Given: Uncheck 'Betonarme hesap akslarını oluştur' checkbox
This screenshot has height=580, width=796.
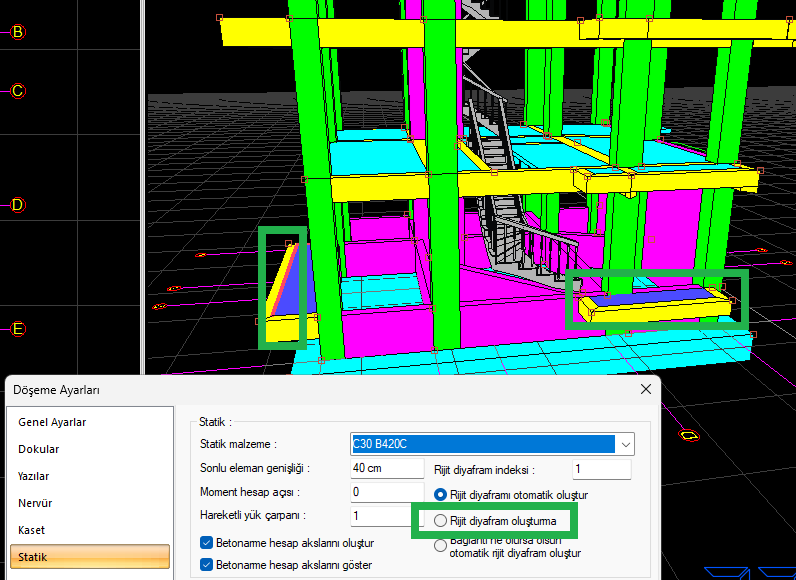Looking at the screenshot, I should tap(206, 543).
